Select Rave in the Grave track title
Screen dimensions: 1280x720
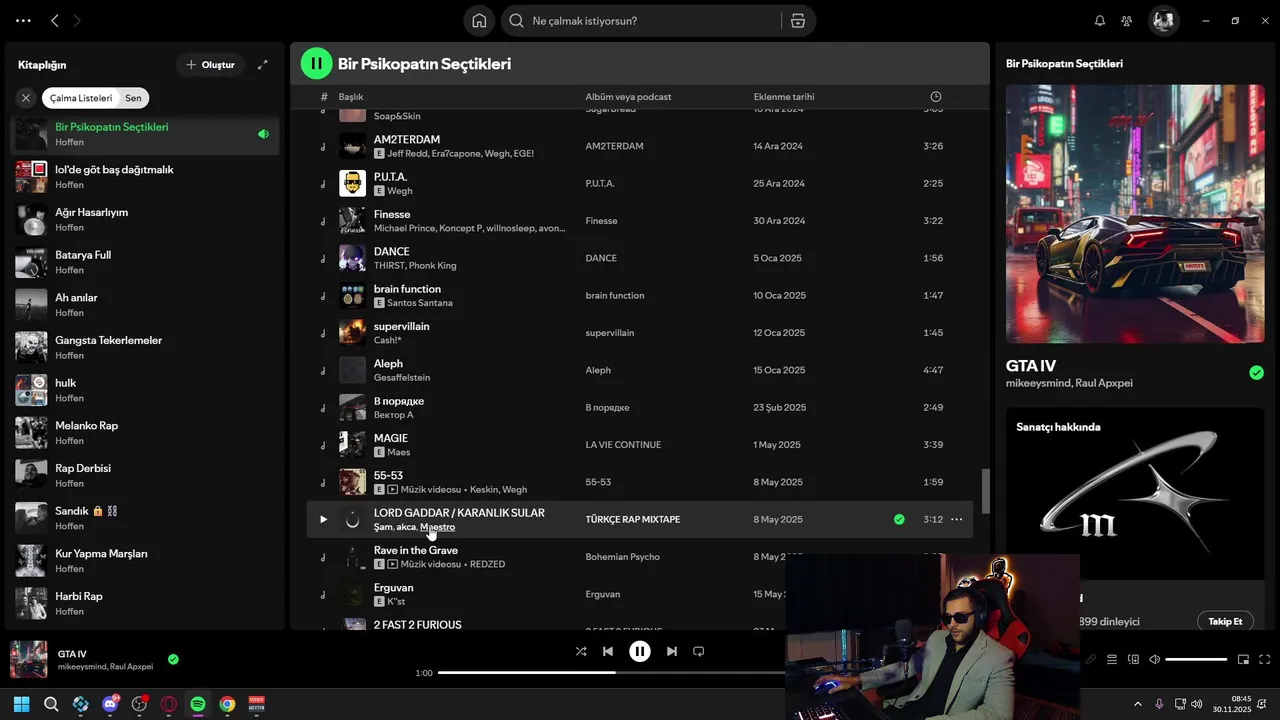point(416,551)
